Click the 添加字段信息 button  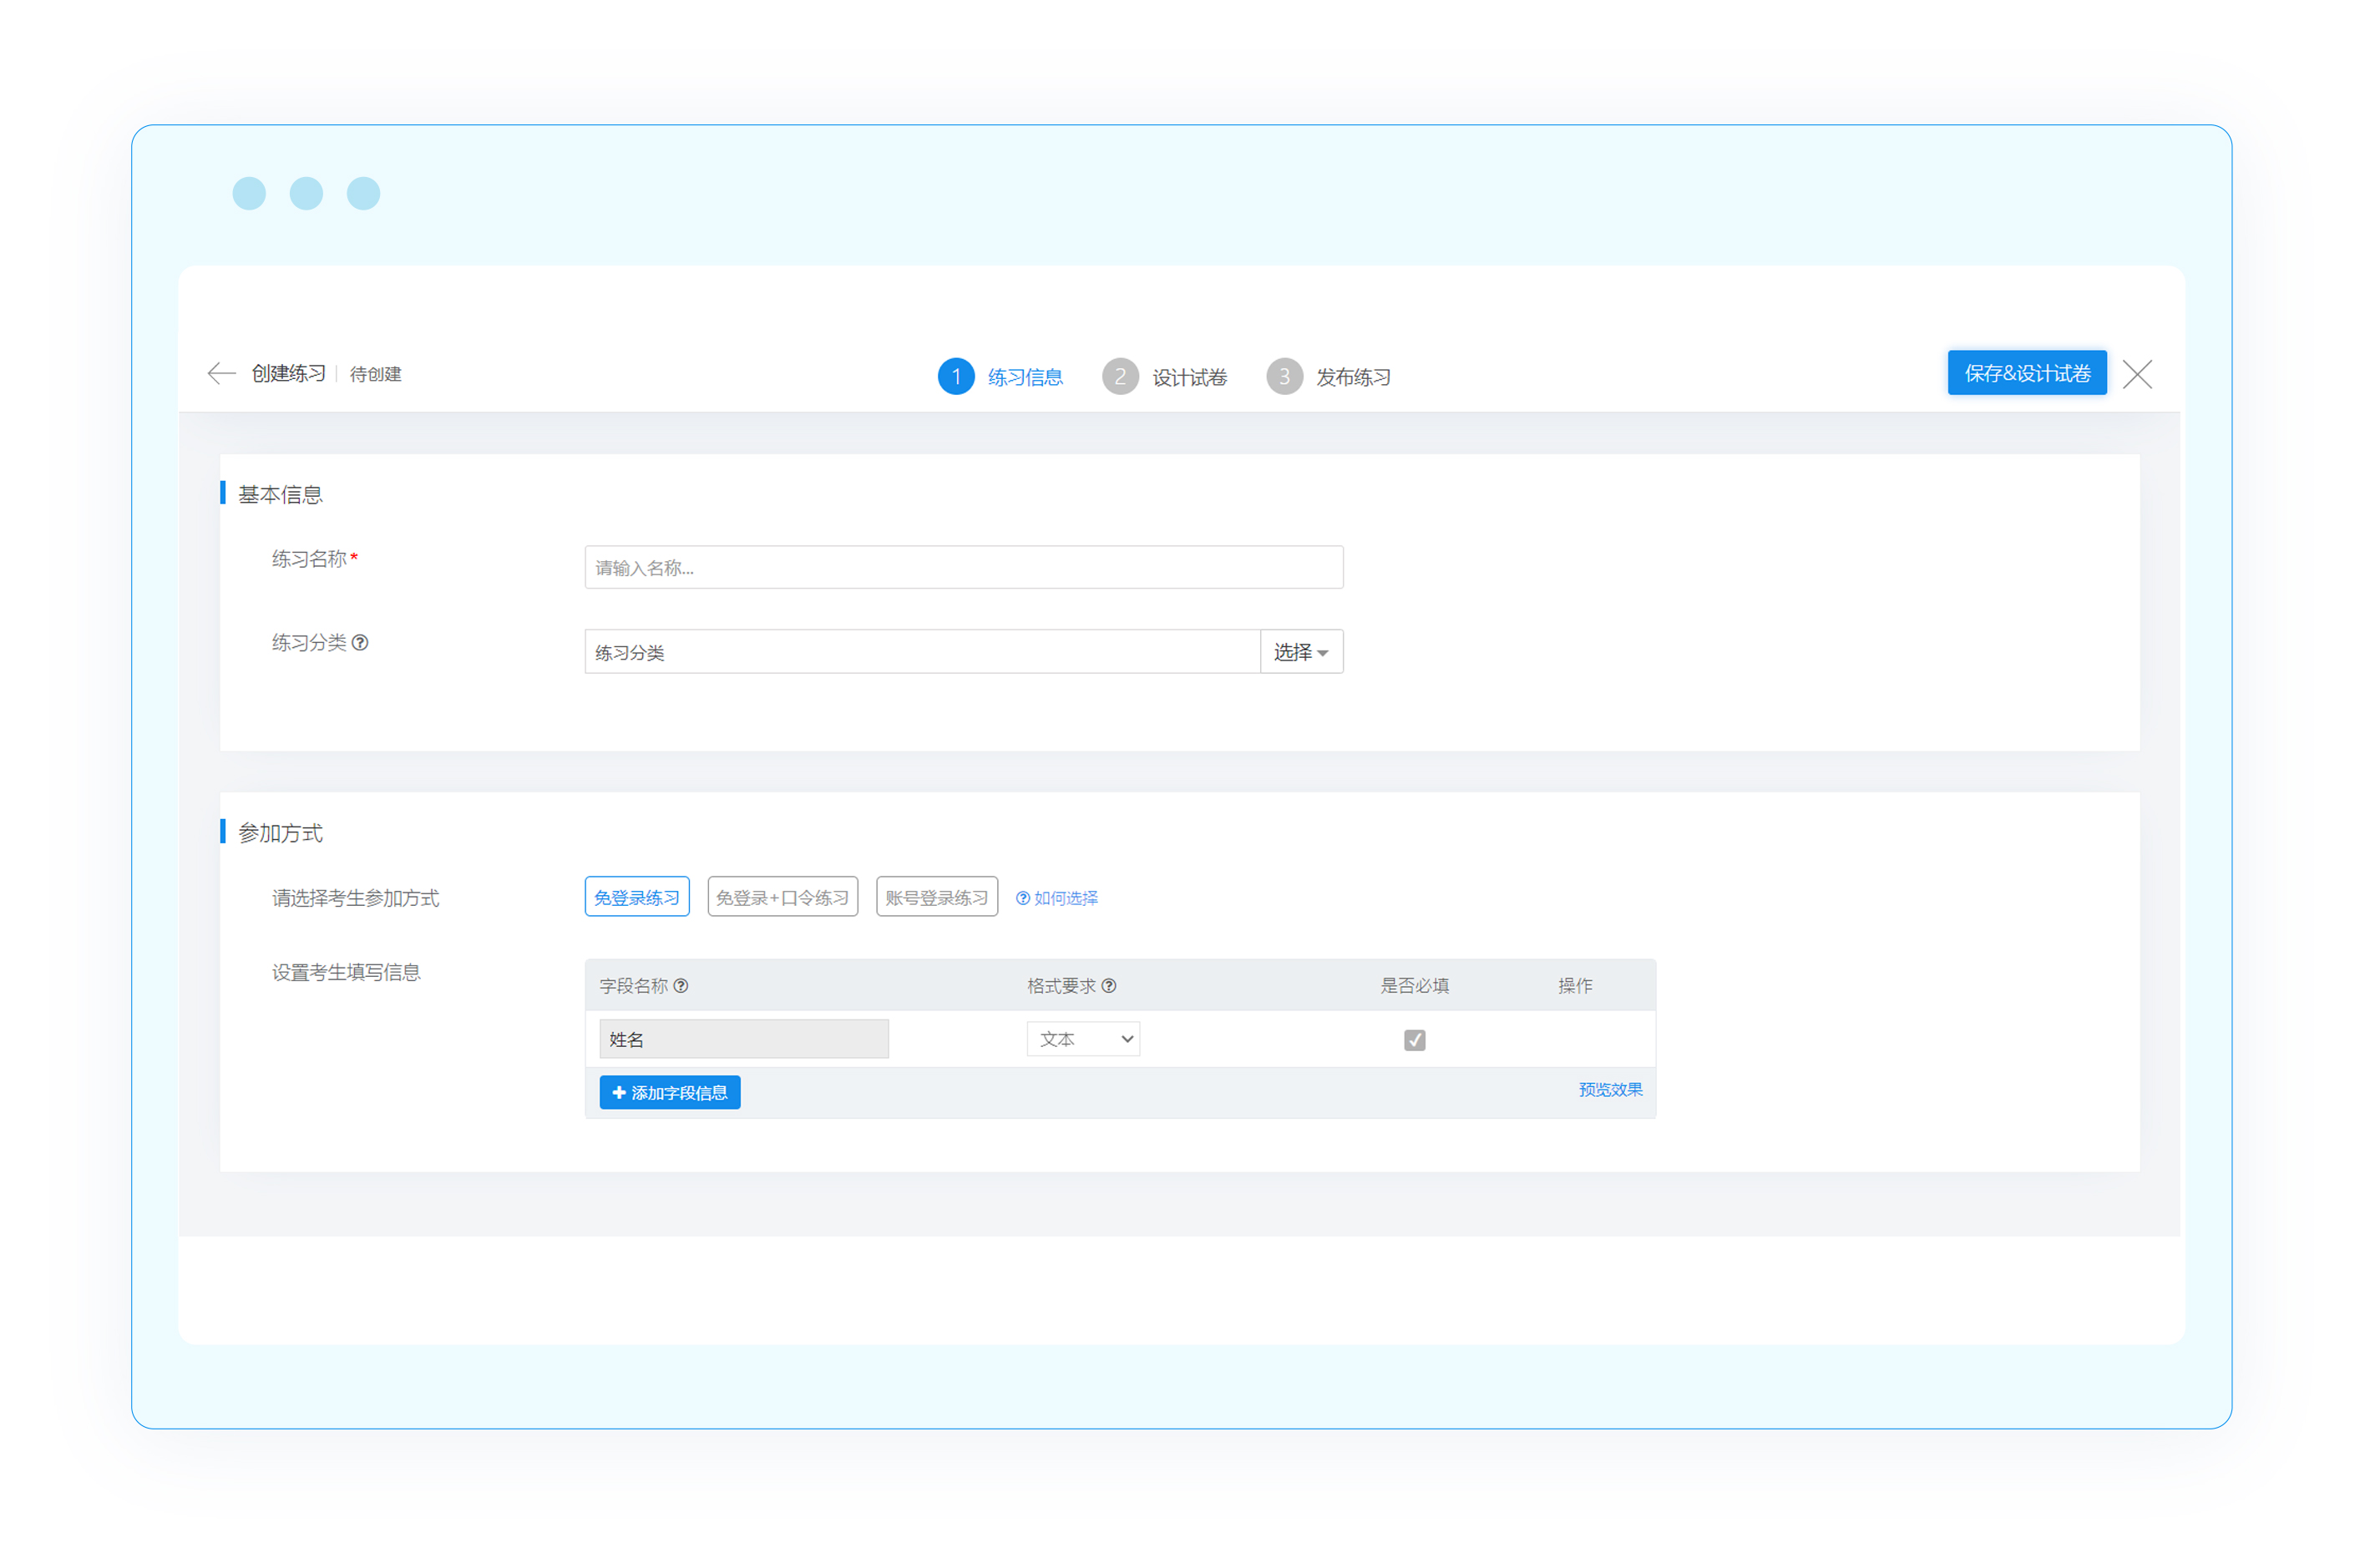pyautogui.click(x=669, y=1093)
